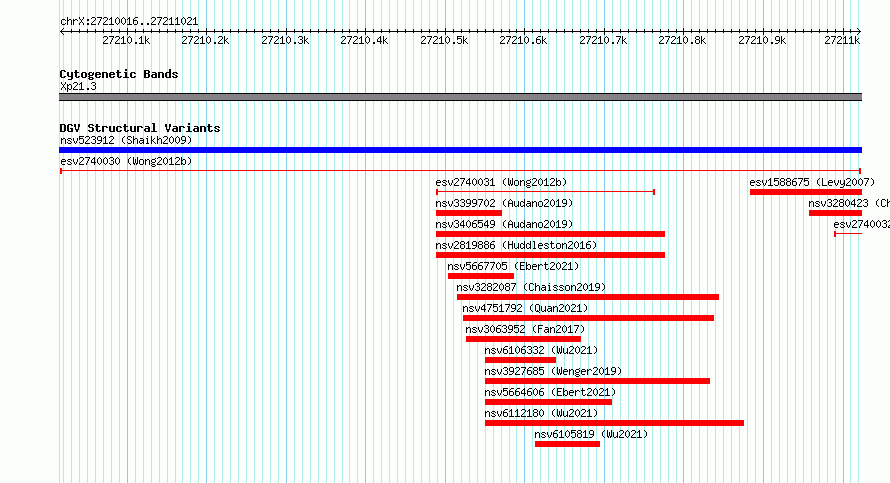Image resolution: width=890 pixels, height=483 pixels.
Task: Select the esv2740030 (Wong2012b) label
Action: coord(126,161)
